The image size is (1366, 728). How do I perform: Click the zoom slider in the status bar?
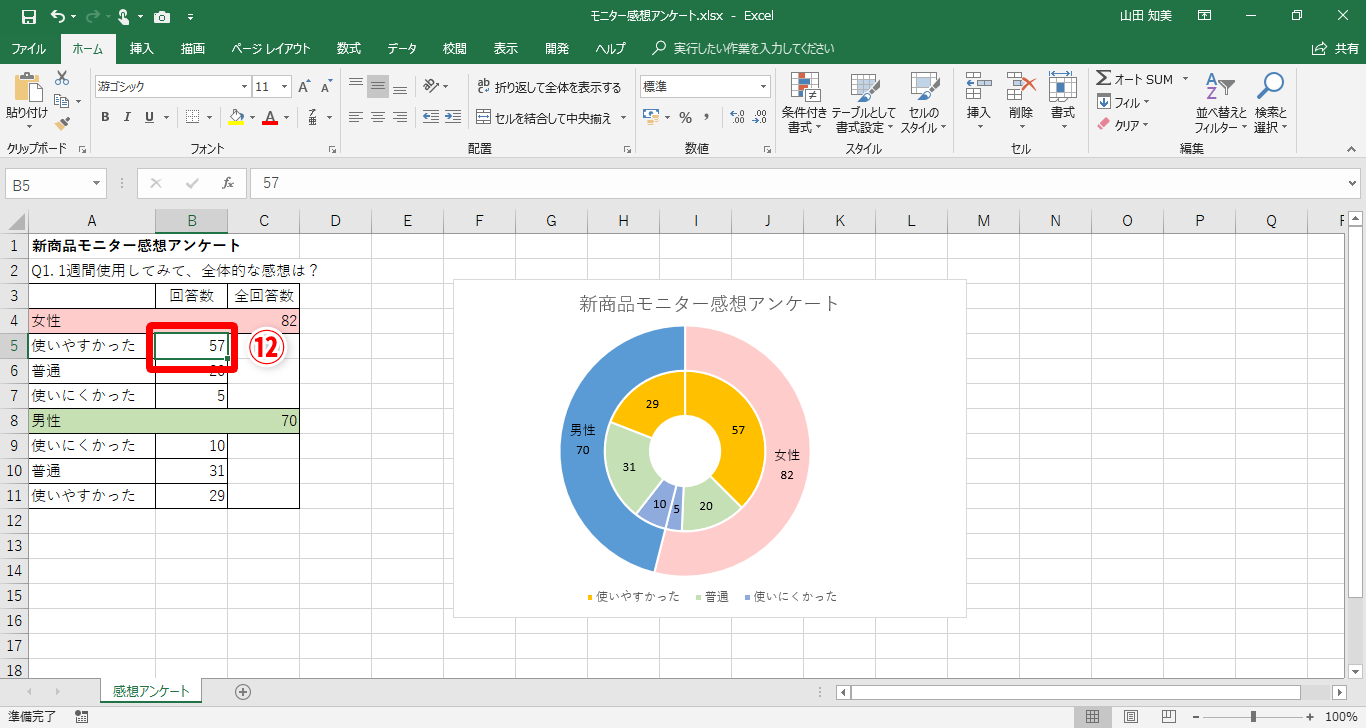[1253, 716]
